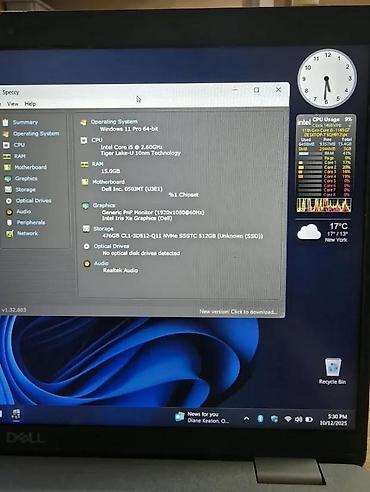The height and width of the screenshot is (492, 370).
Task: Click 'Tiger Lake-U 10nm Technology' text
Action: coord(141,153)
